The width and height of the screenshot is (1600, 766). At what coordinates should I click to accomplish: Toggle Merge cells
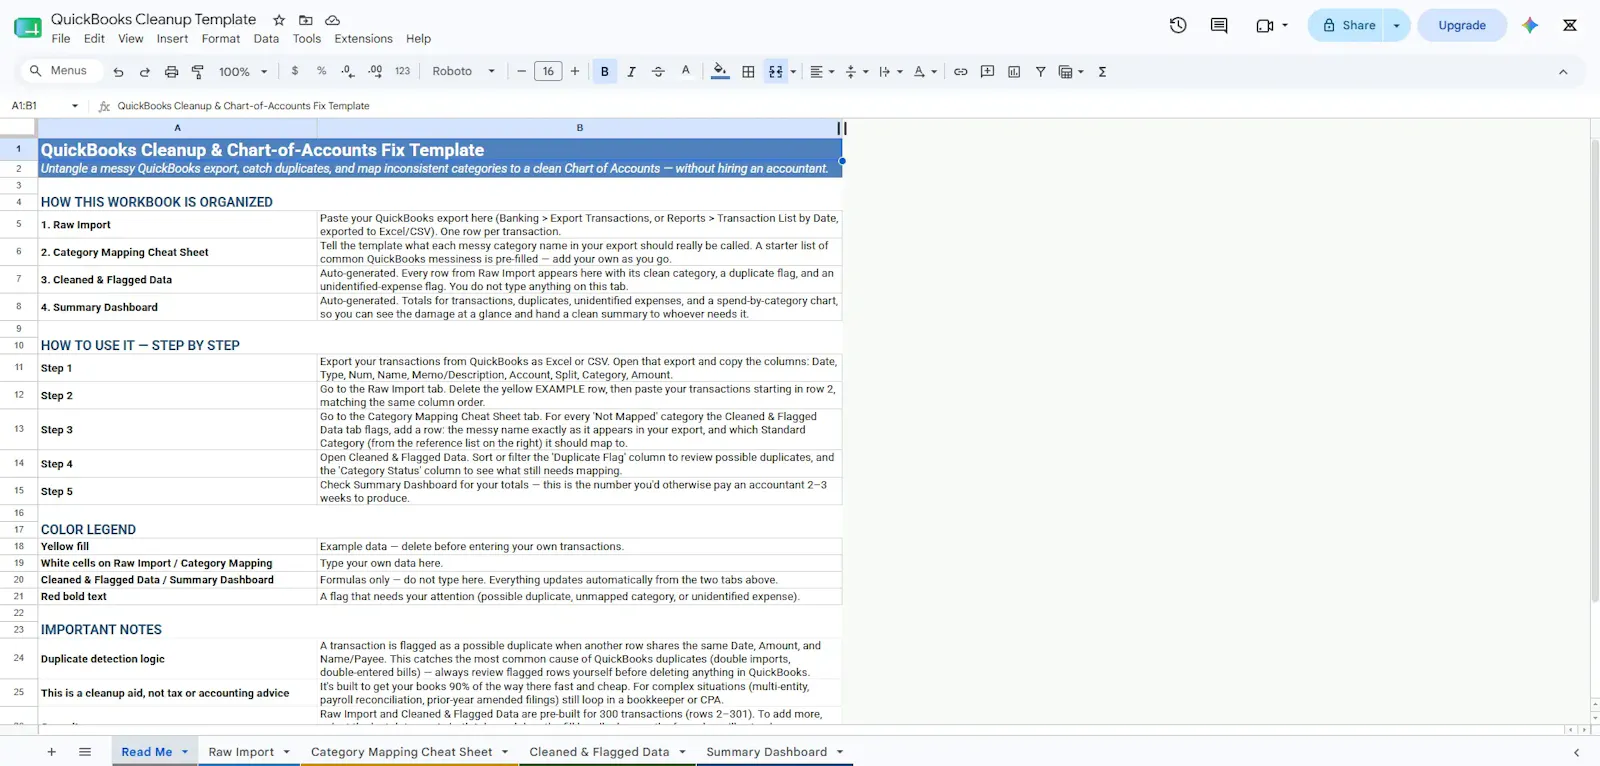click(775, 72)
